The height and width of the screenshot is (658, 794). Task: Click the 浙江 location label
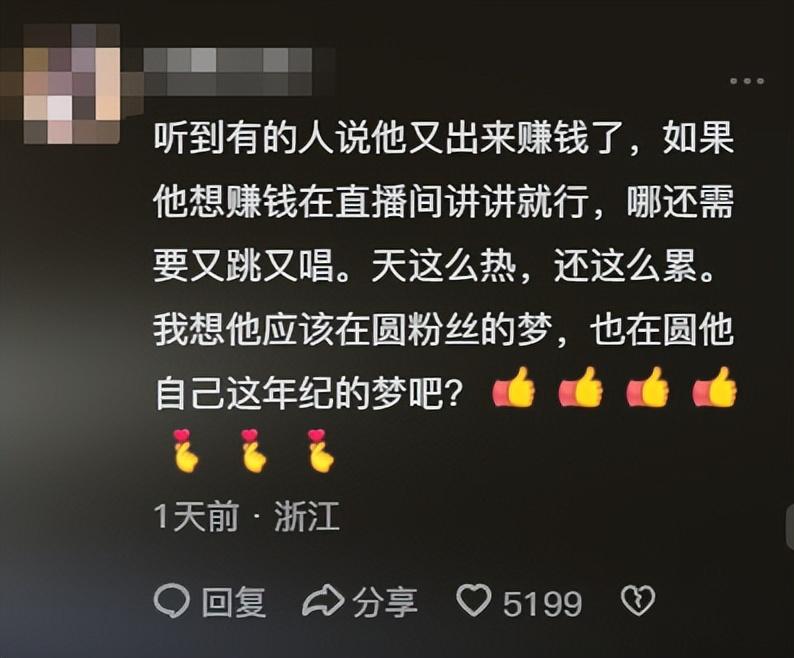pos(306,517)
